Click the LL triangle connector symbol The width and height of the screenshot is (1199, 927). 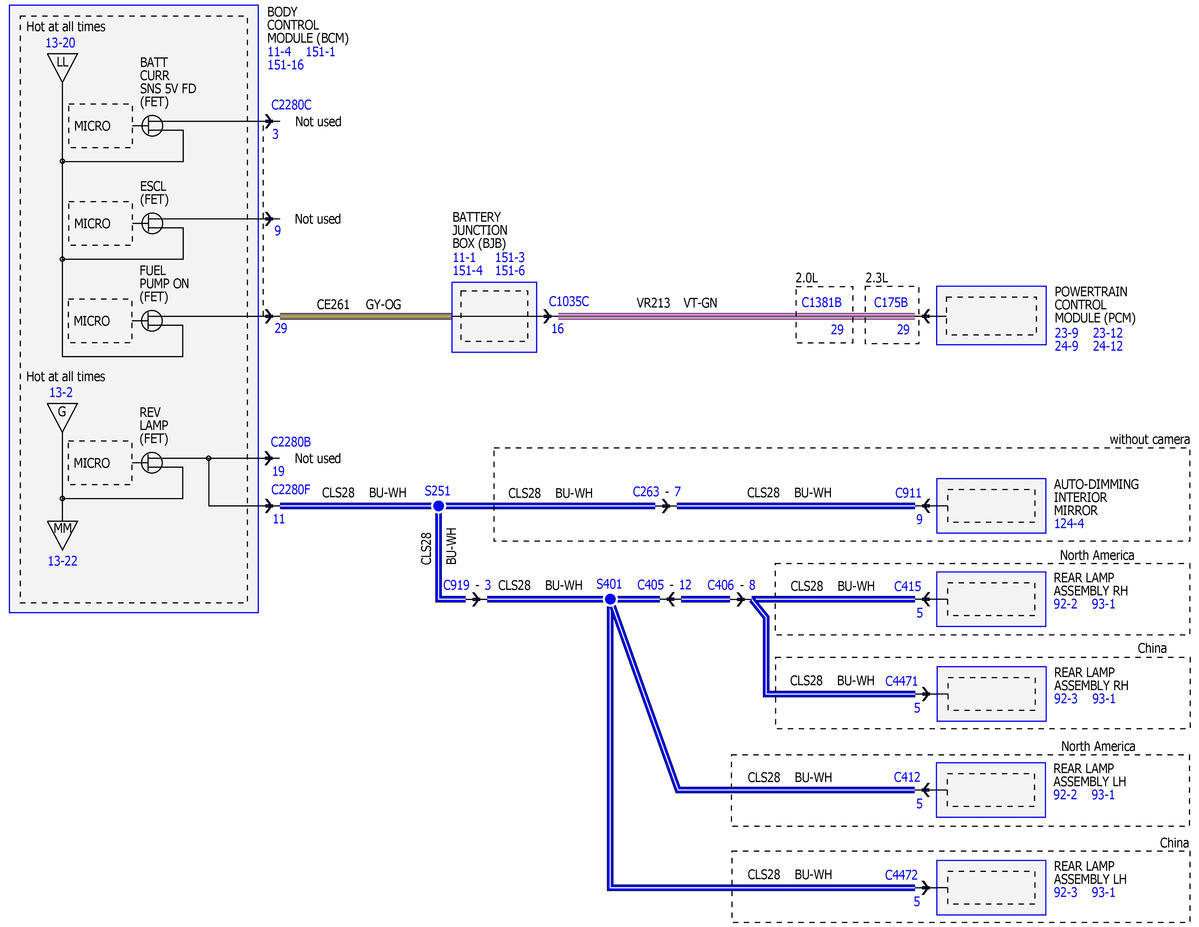[x=63, y=67]
